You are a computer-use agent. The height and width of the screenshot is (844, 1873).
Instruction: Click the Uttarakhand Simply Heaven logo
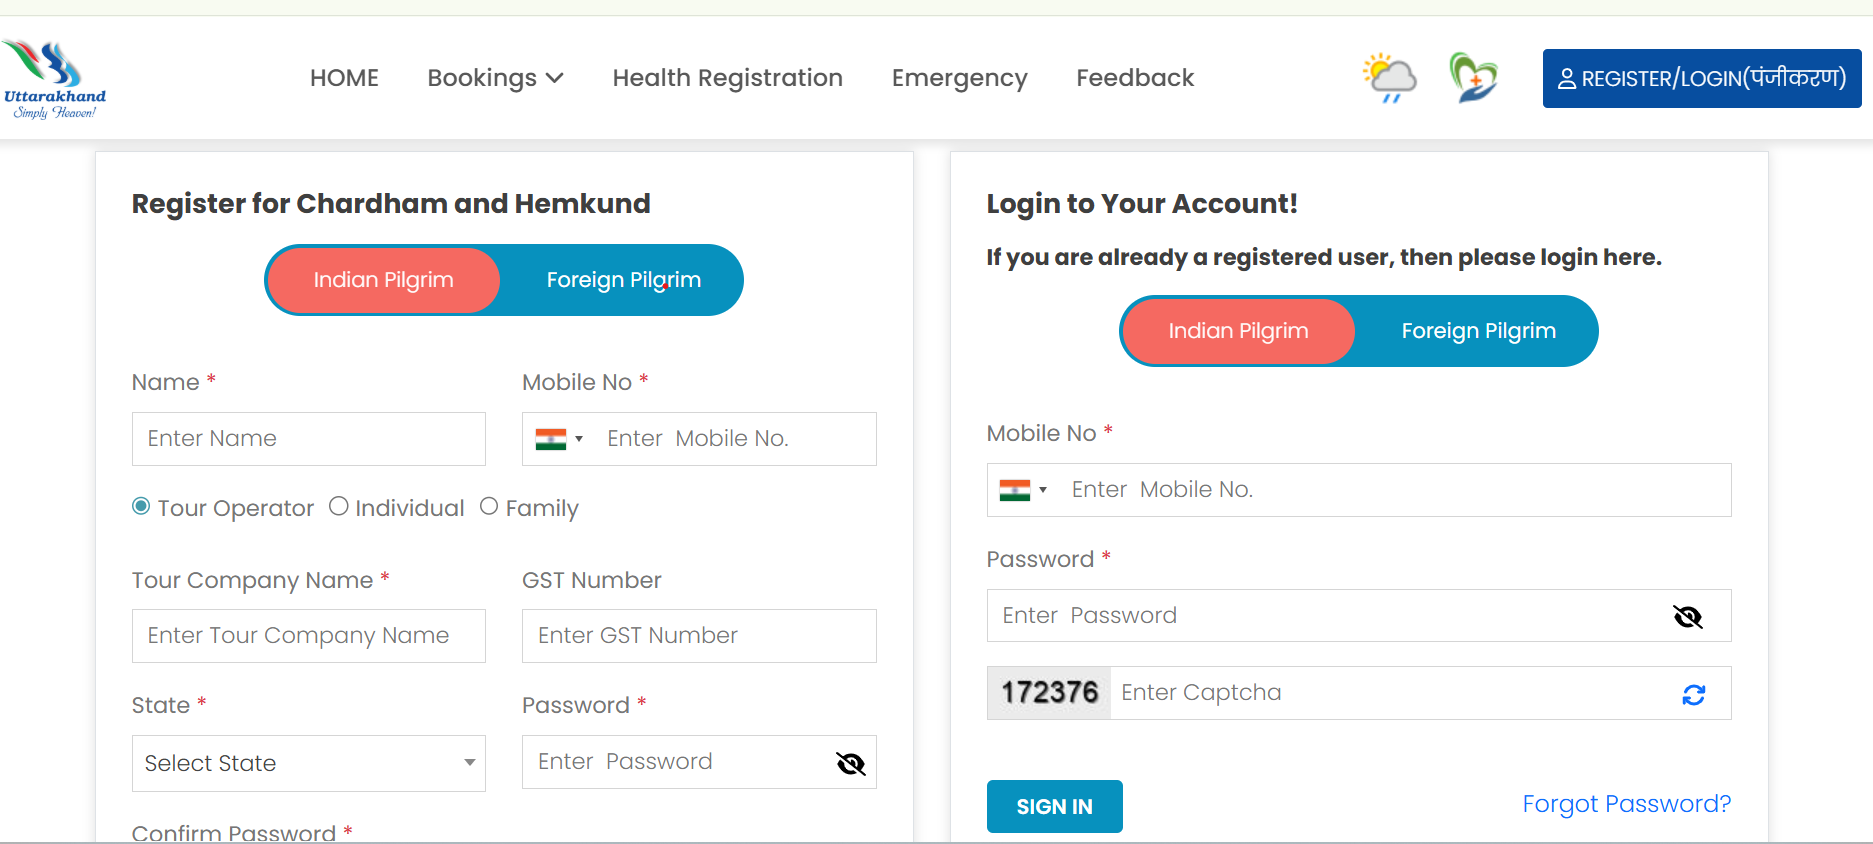(x=54, y=79)
